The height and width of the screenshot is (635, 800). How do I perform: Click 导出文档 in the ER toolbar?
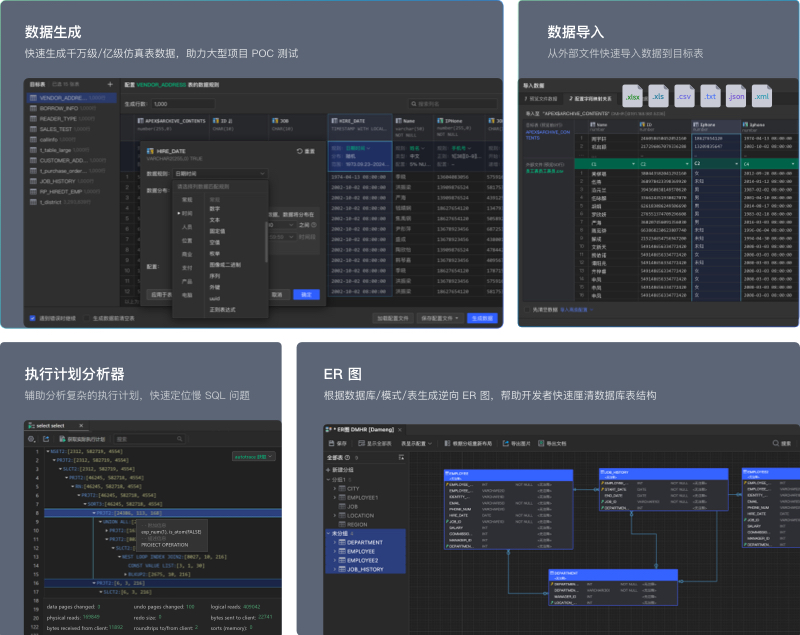pos(553,443)
